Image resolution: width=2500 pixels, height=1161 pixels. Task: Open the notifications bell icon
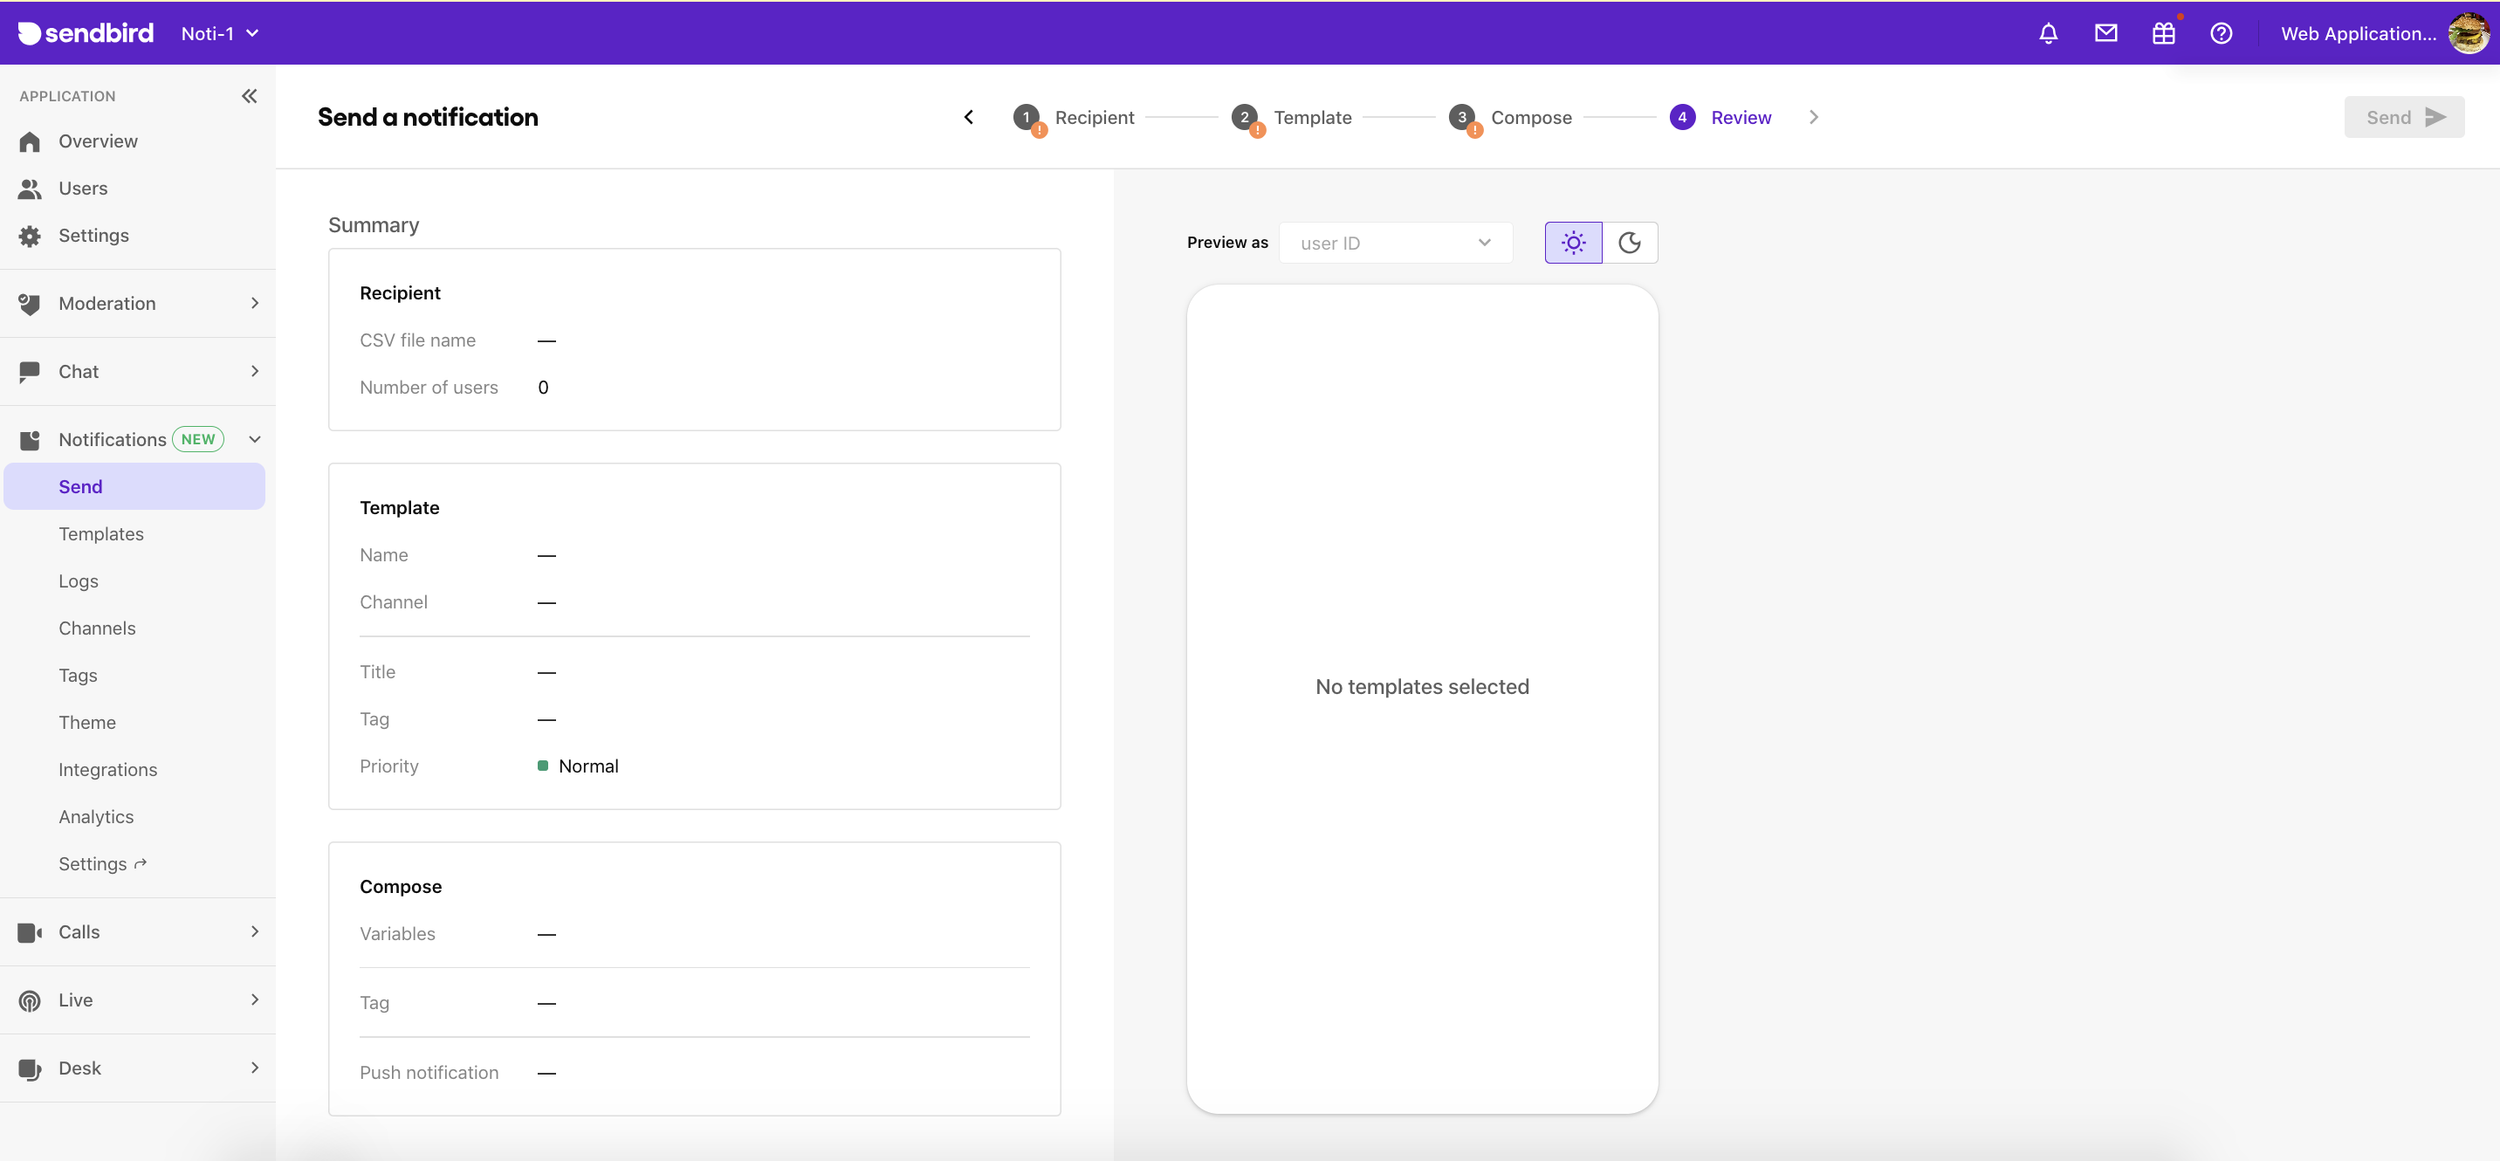[x=2048, y=33]
